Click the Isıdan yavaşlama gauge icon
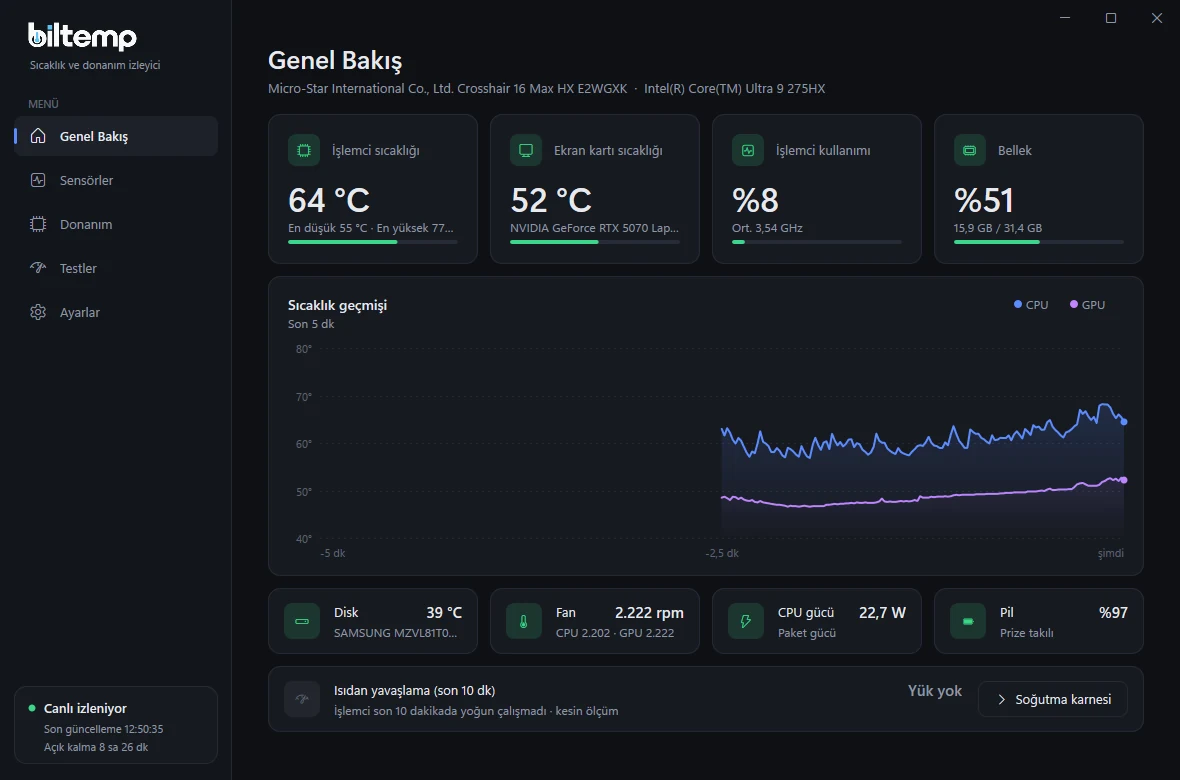 [302, 699]
